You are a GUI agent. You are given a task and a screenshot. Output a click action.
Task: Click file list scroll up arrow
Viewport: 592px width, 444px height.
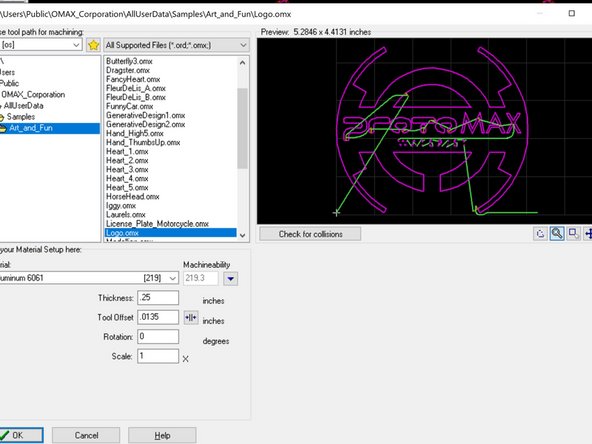[x=243, y=62]
